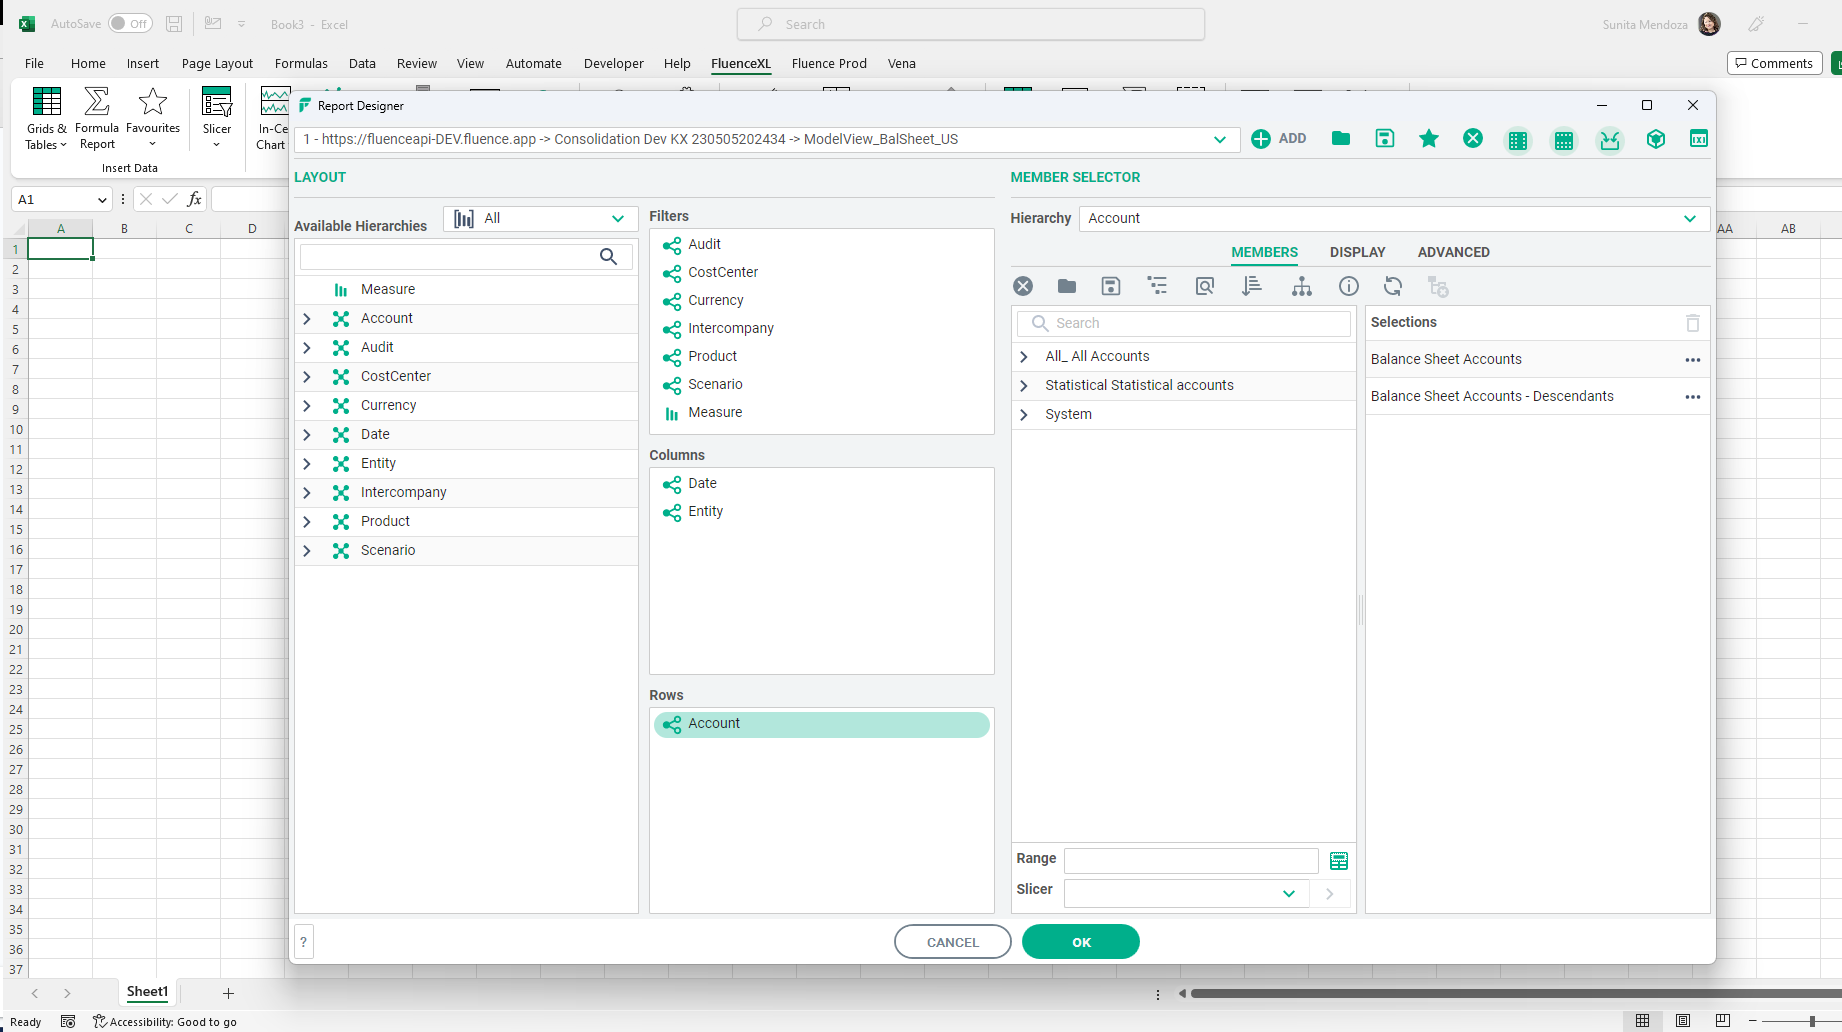The height and width of the screenshot is (1032, 1842).
Task: Open the Hierarchy Account dropdown
Action: (1690, 218)
